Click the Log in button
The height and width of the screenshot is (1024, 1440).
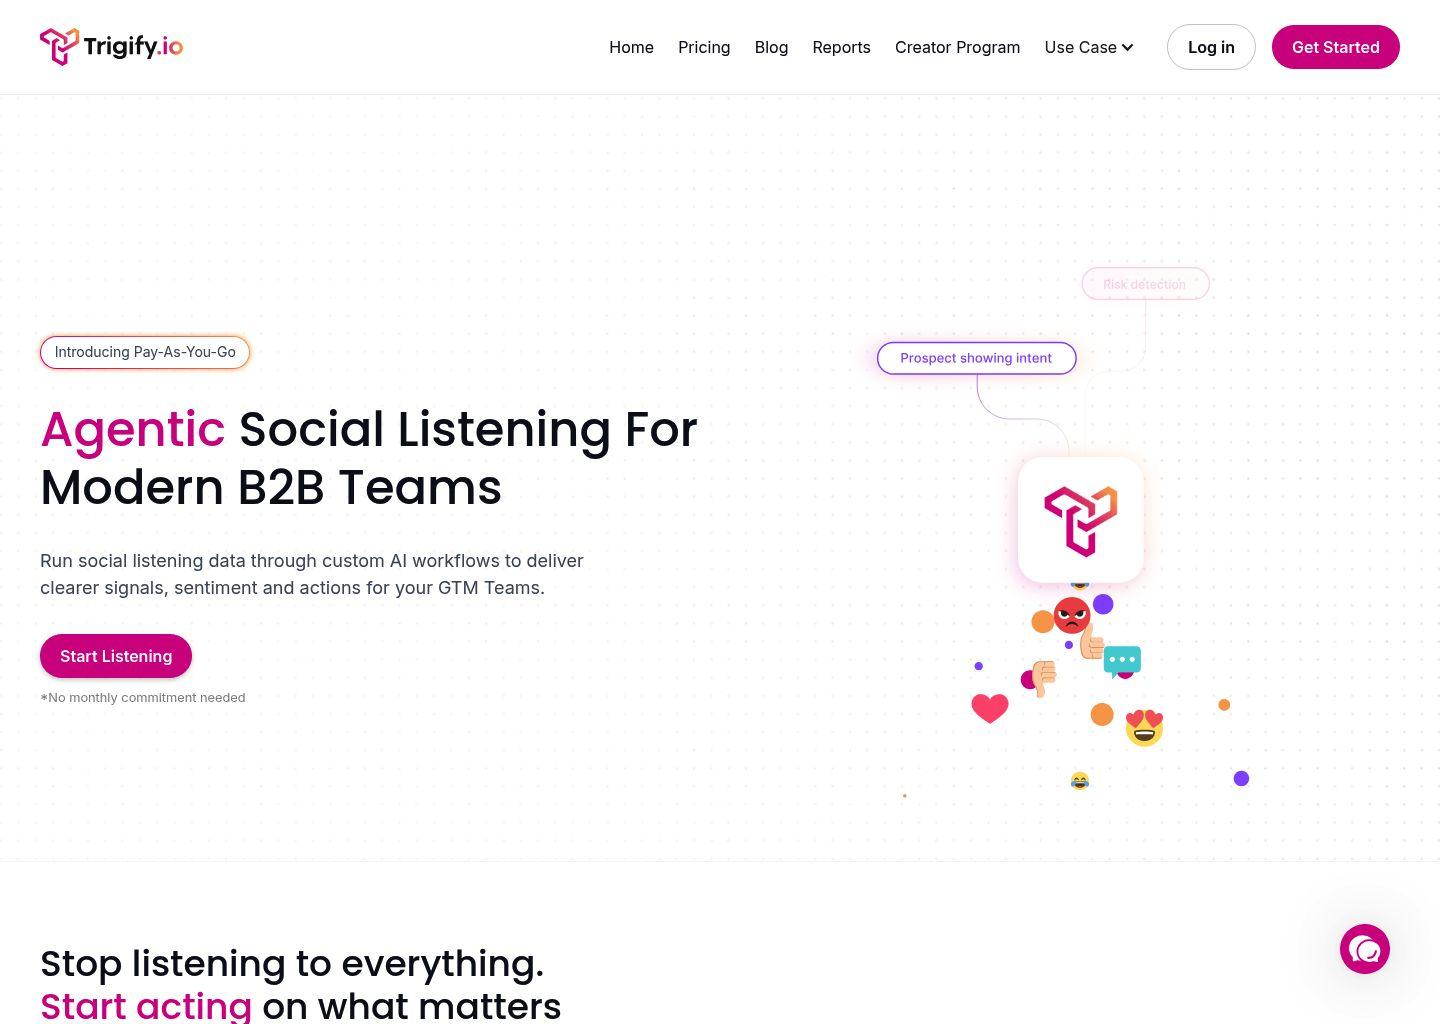(1211, 47)
